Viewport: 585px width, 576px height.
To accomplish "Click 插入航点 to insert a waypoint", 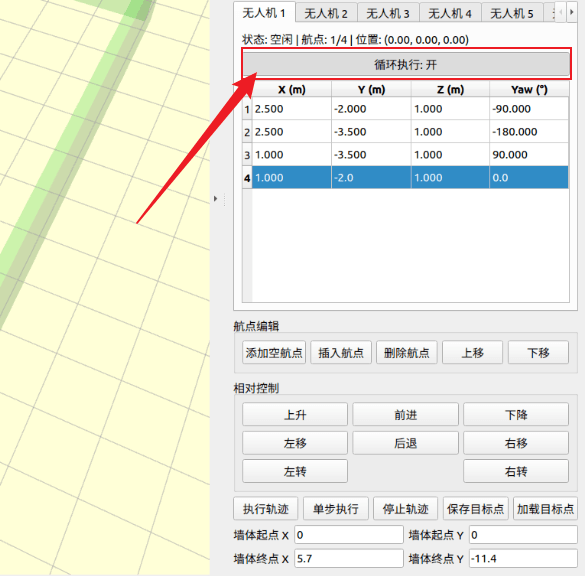I will 341,353.
